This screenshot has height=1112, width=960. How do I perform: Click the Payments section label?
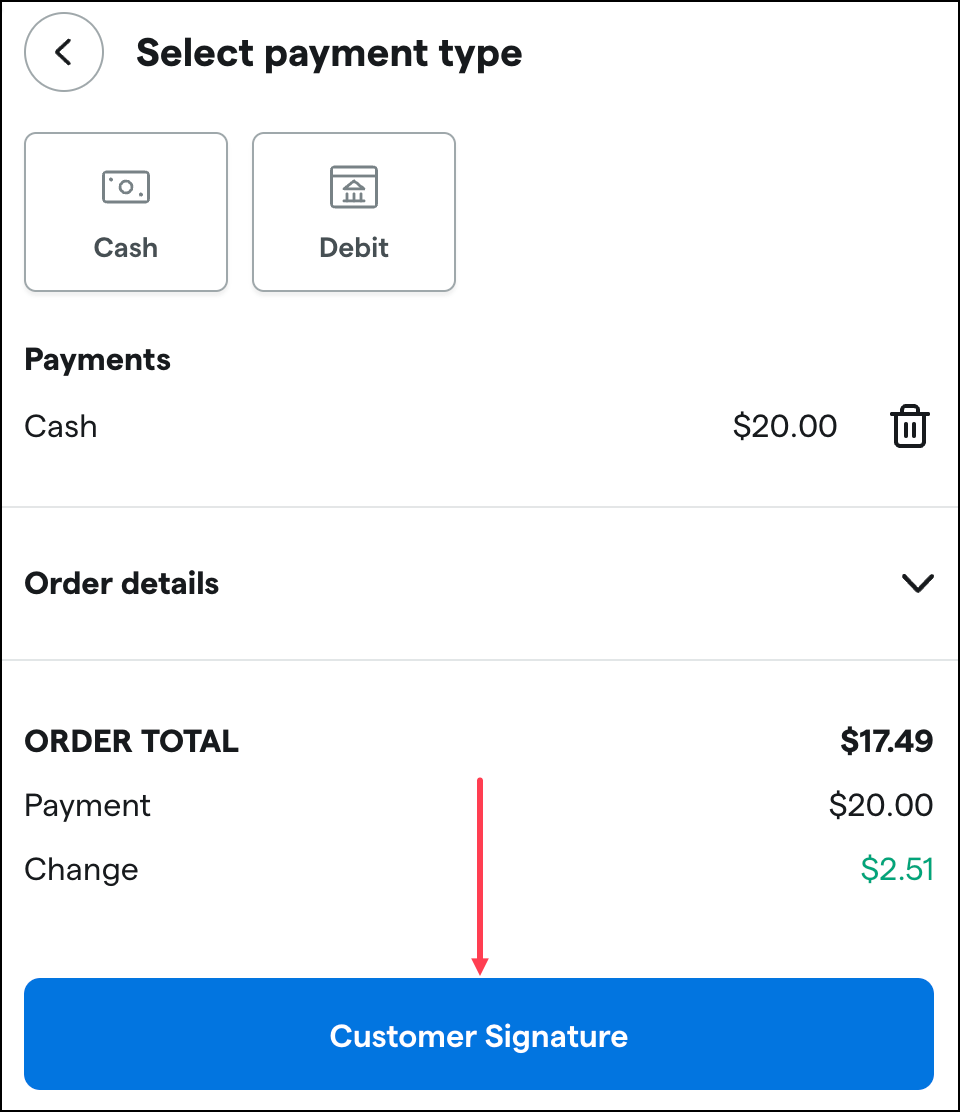97,360
